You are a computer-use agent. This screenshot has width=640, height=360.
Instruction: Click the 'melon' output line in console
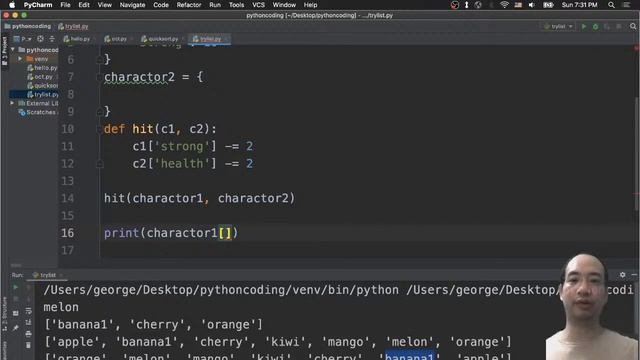61,307
